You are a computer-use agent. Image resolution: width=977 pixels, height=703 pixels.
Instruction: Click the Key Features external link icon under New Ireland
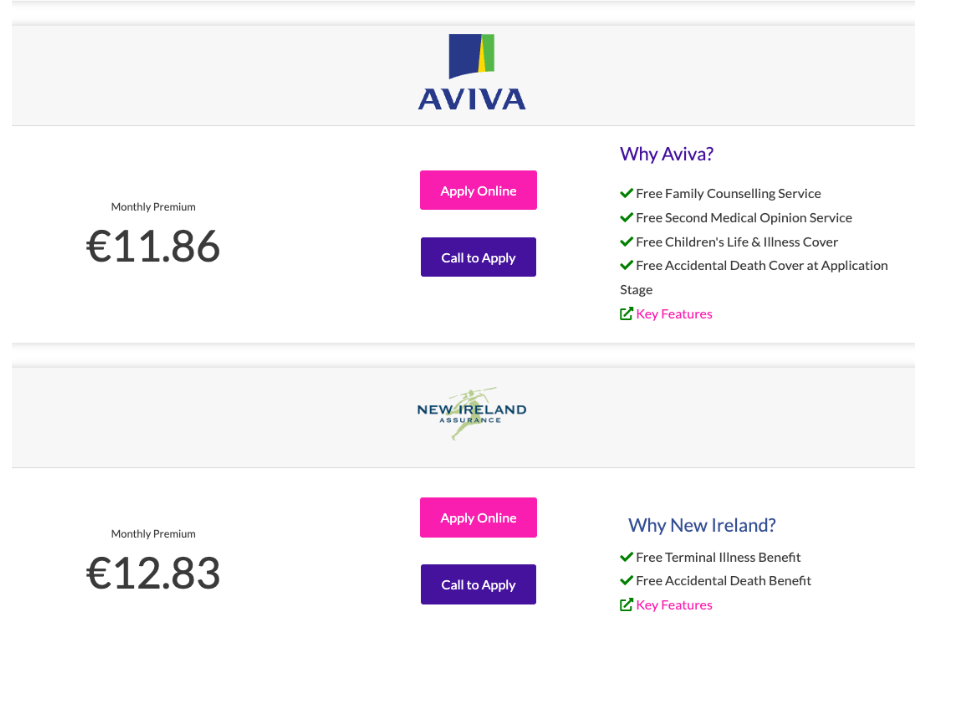[x=624, y=604]
